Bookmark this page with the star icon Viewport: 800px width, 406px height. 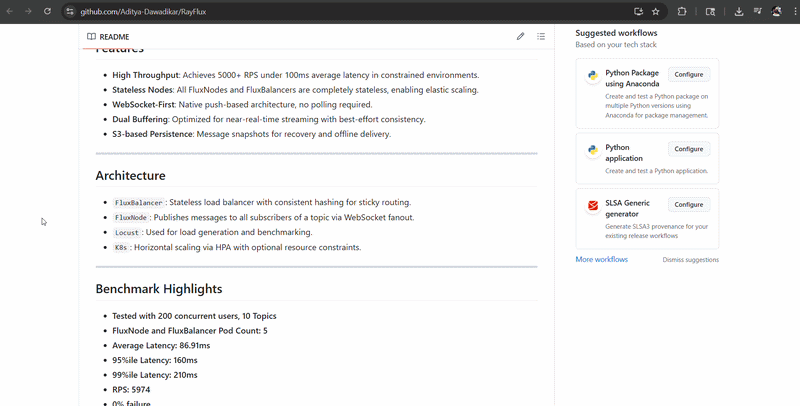tap(655, 12)
